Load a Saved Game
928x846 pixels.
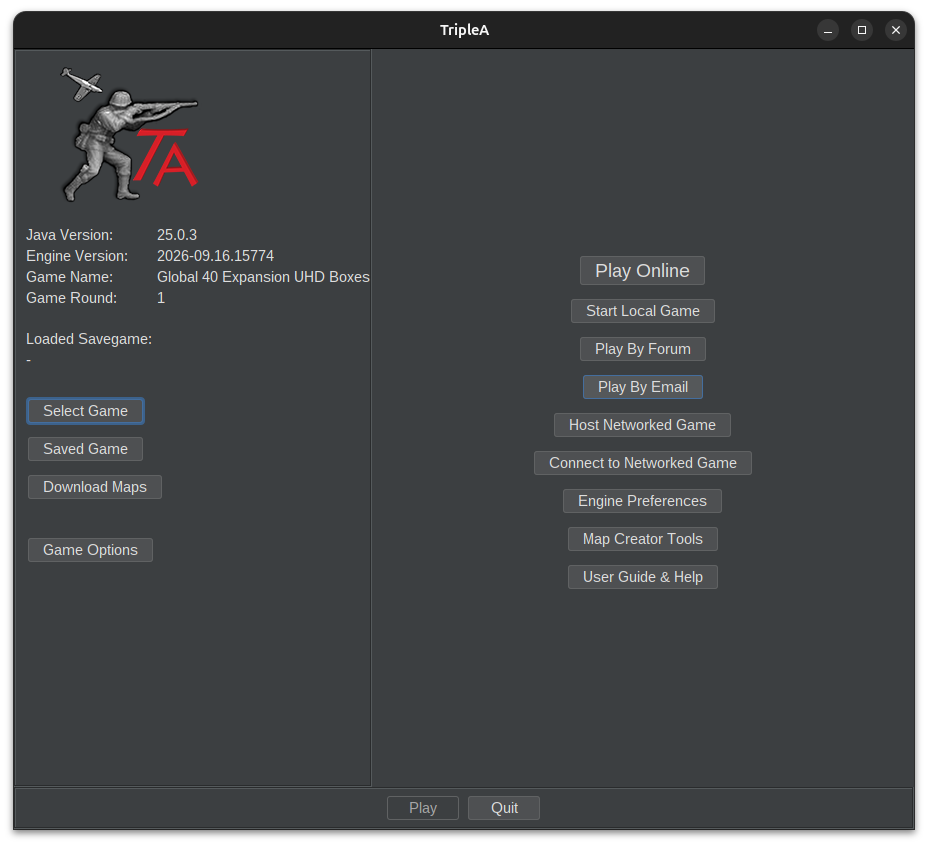(x=85, y=448)
